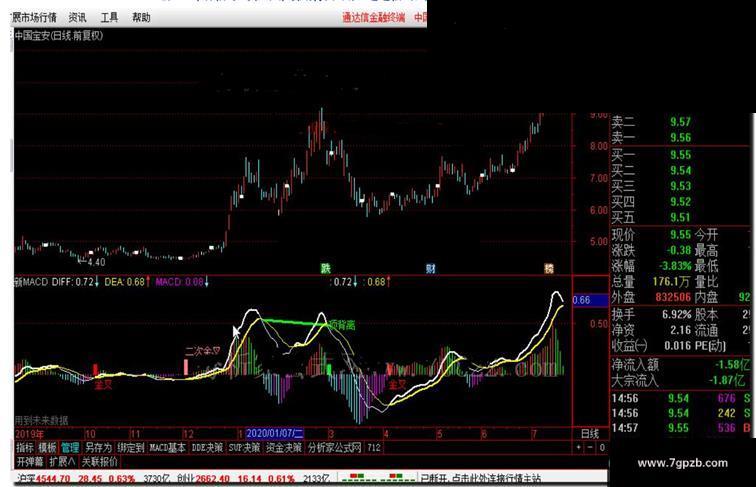
Task: Click the DEA: 0.68 value
Action: (124, 282)
